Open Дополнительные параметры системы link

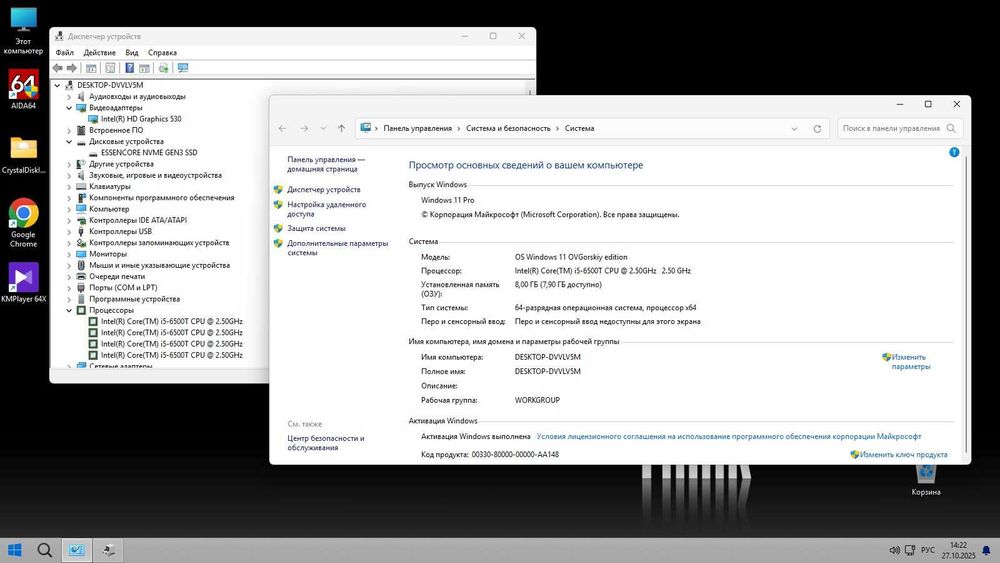337,248
